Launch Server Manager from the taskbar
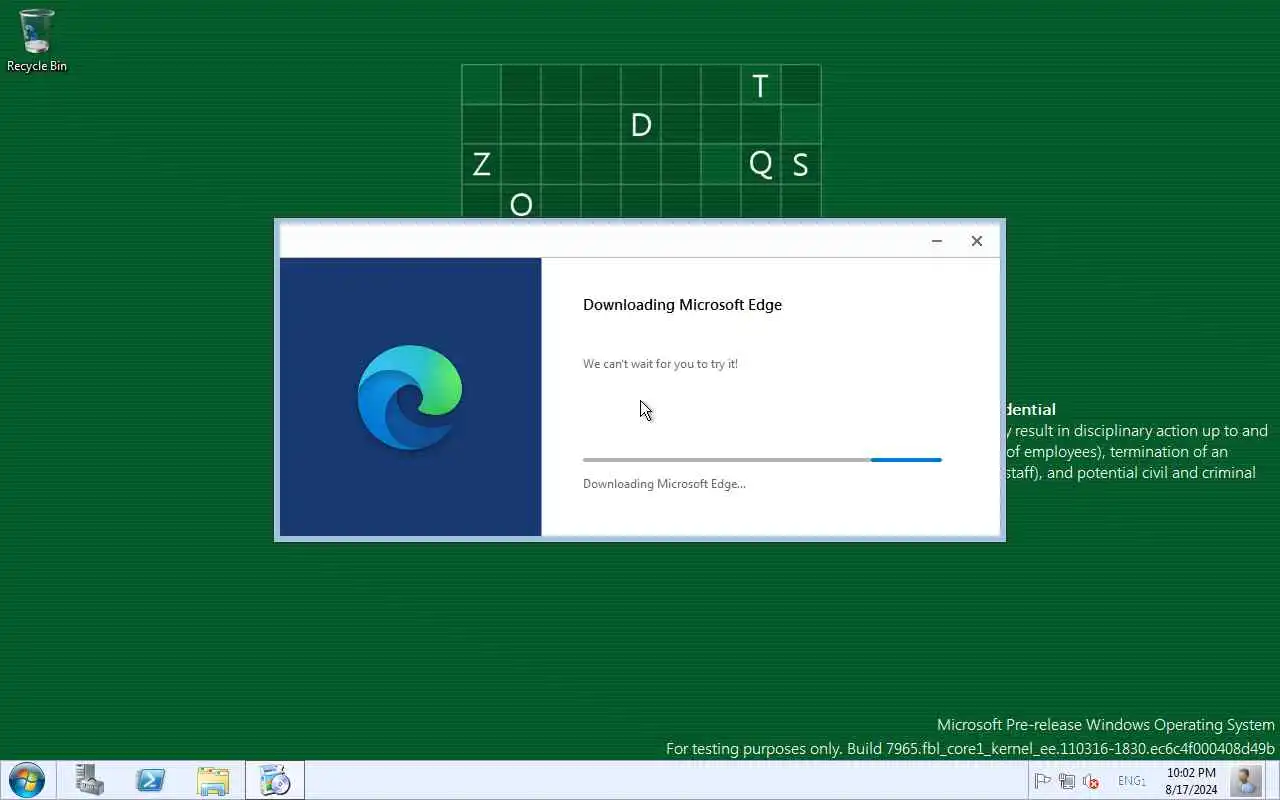Screen dimensions: 1280x800 click(90, 780)
